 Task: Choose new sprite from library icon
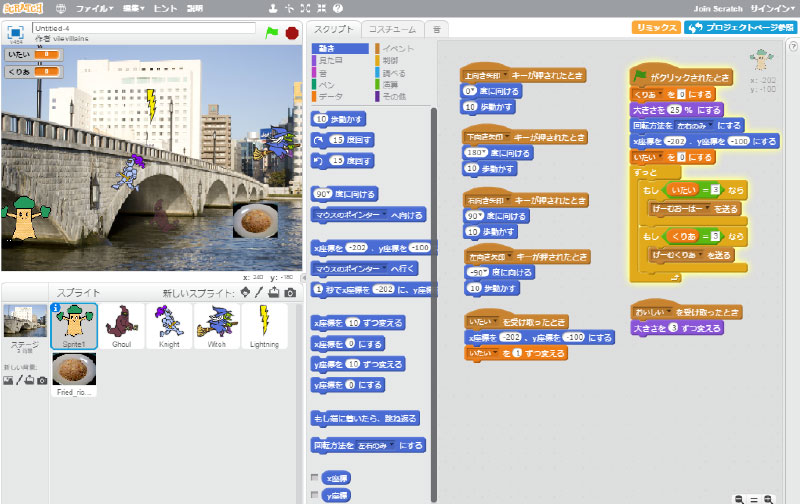(x=245, y=292)
